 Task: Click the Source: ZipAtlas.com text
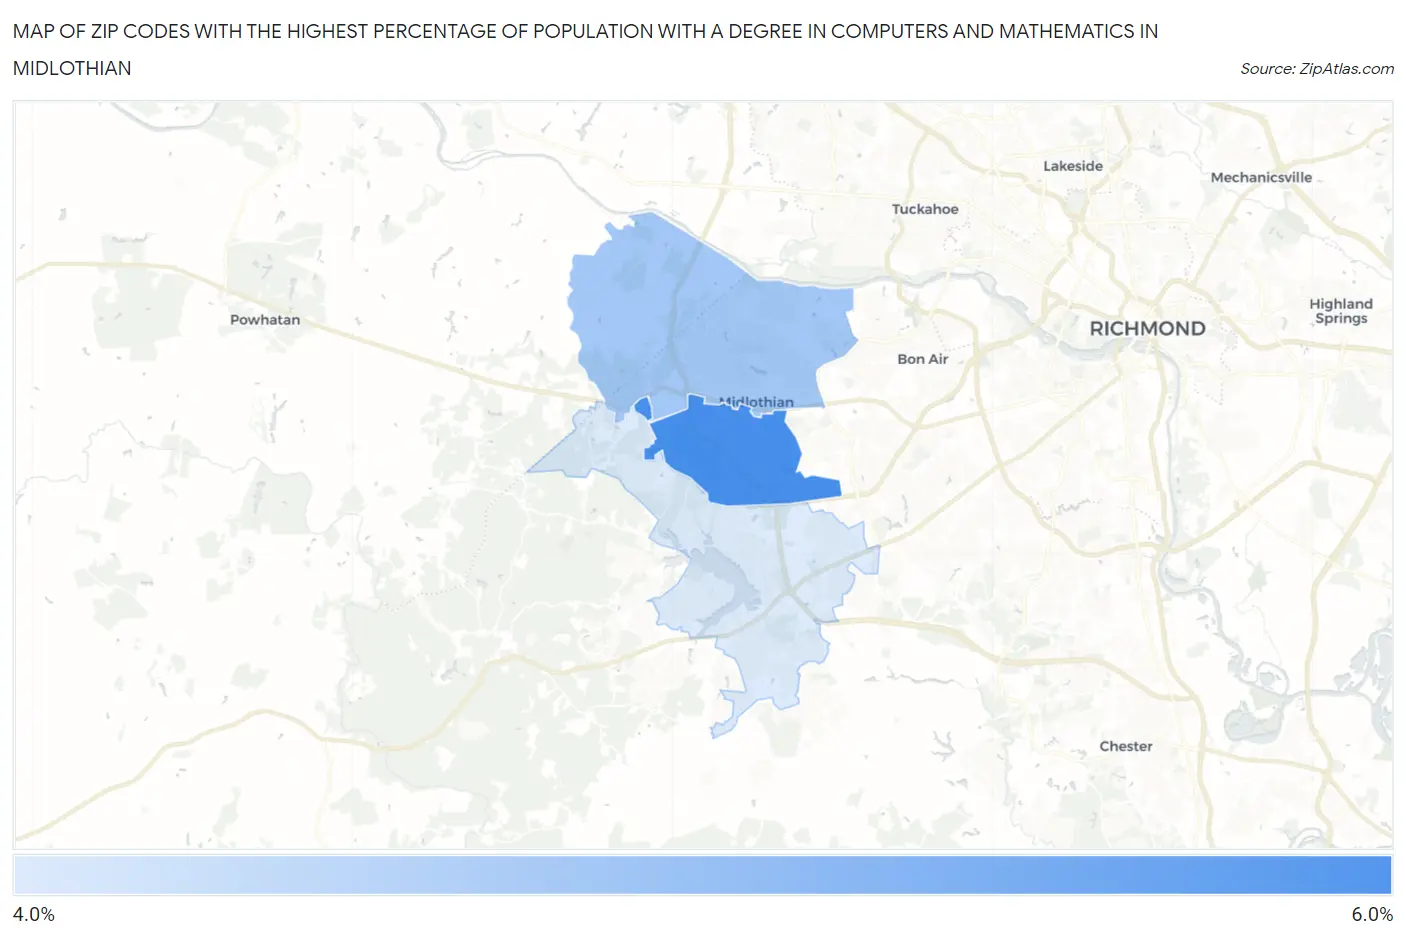pos(1317,69)
